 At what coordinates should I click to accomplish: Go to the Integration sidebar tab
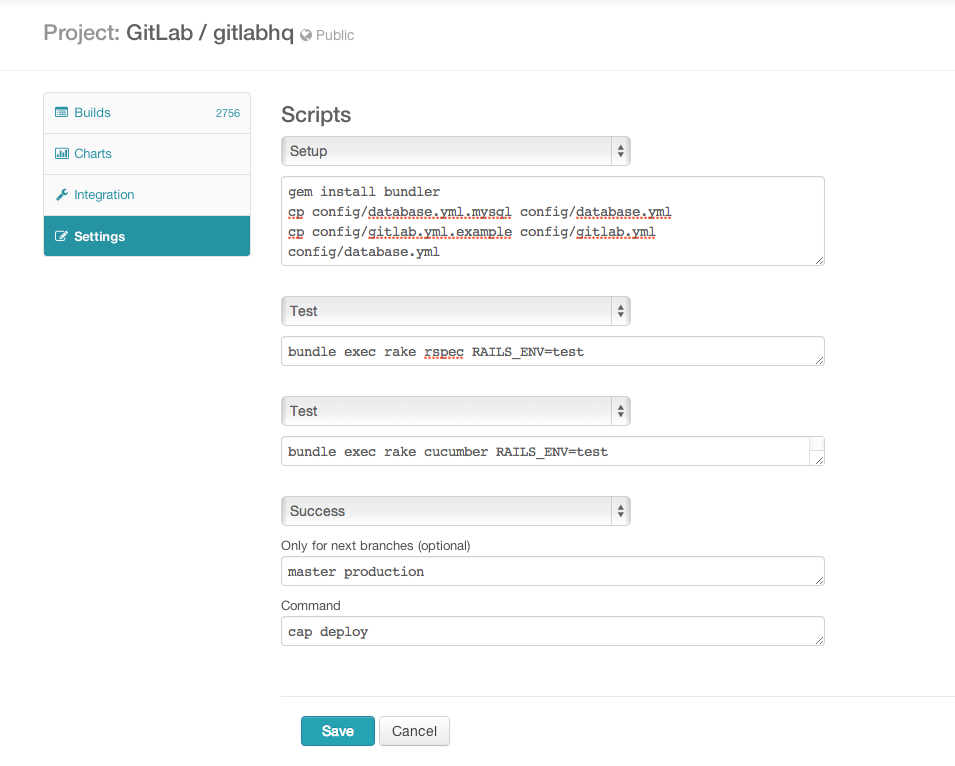[147, 195]
